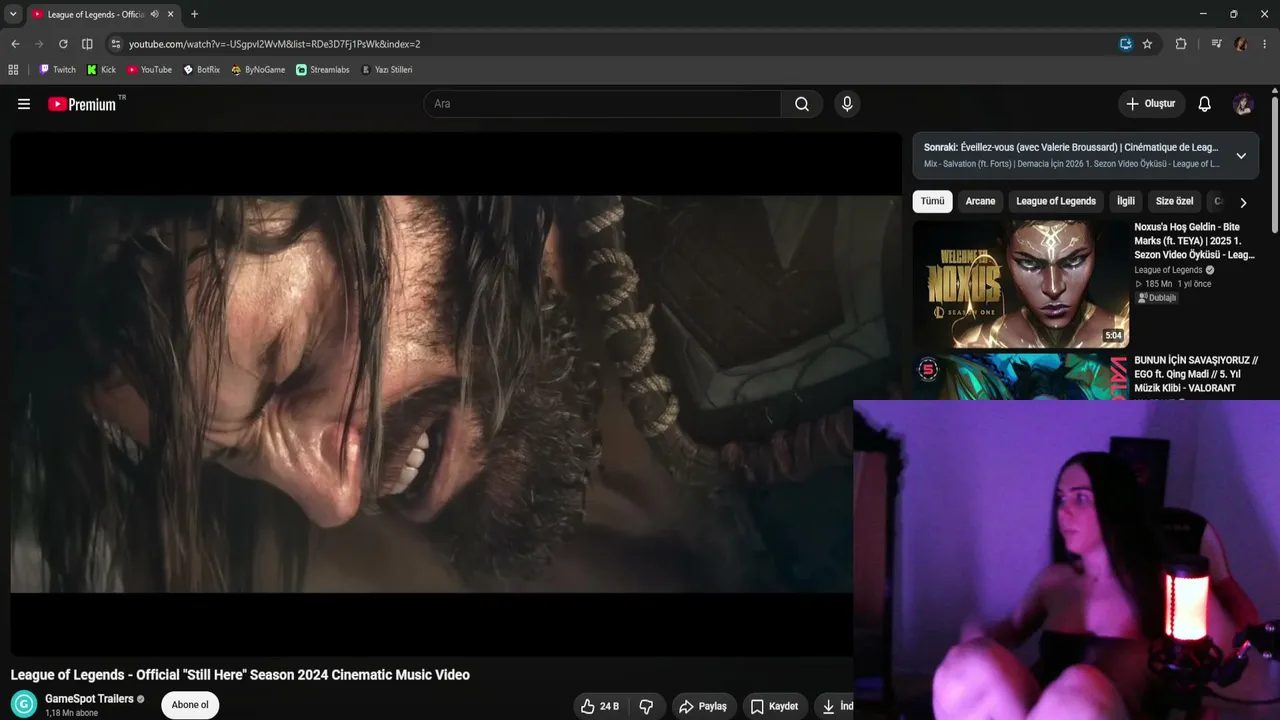Screen dimensions: 1280x720
Task: Open the League of Legends channel name
Action: pos(1168,270)
